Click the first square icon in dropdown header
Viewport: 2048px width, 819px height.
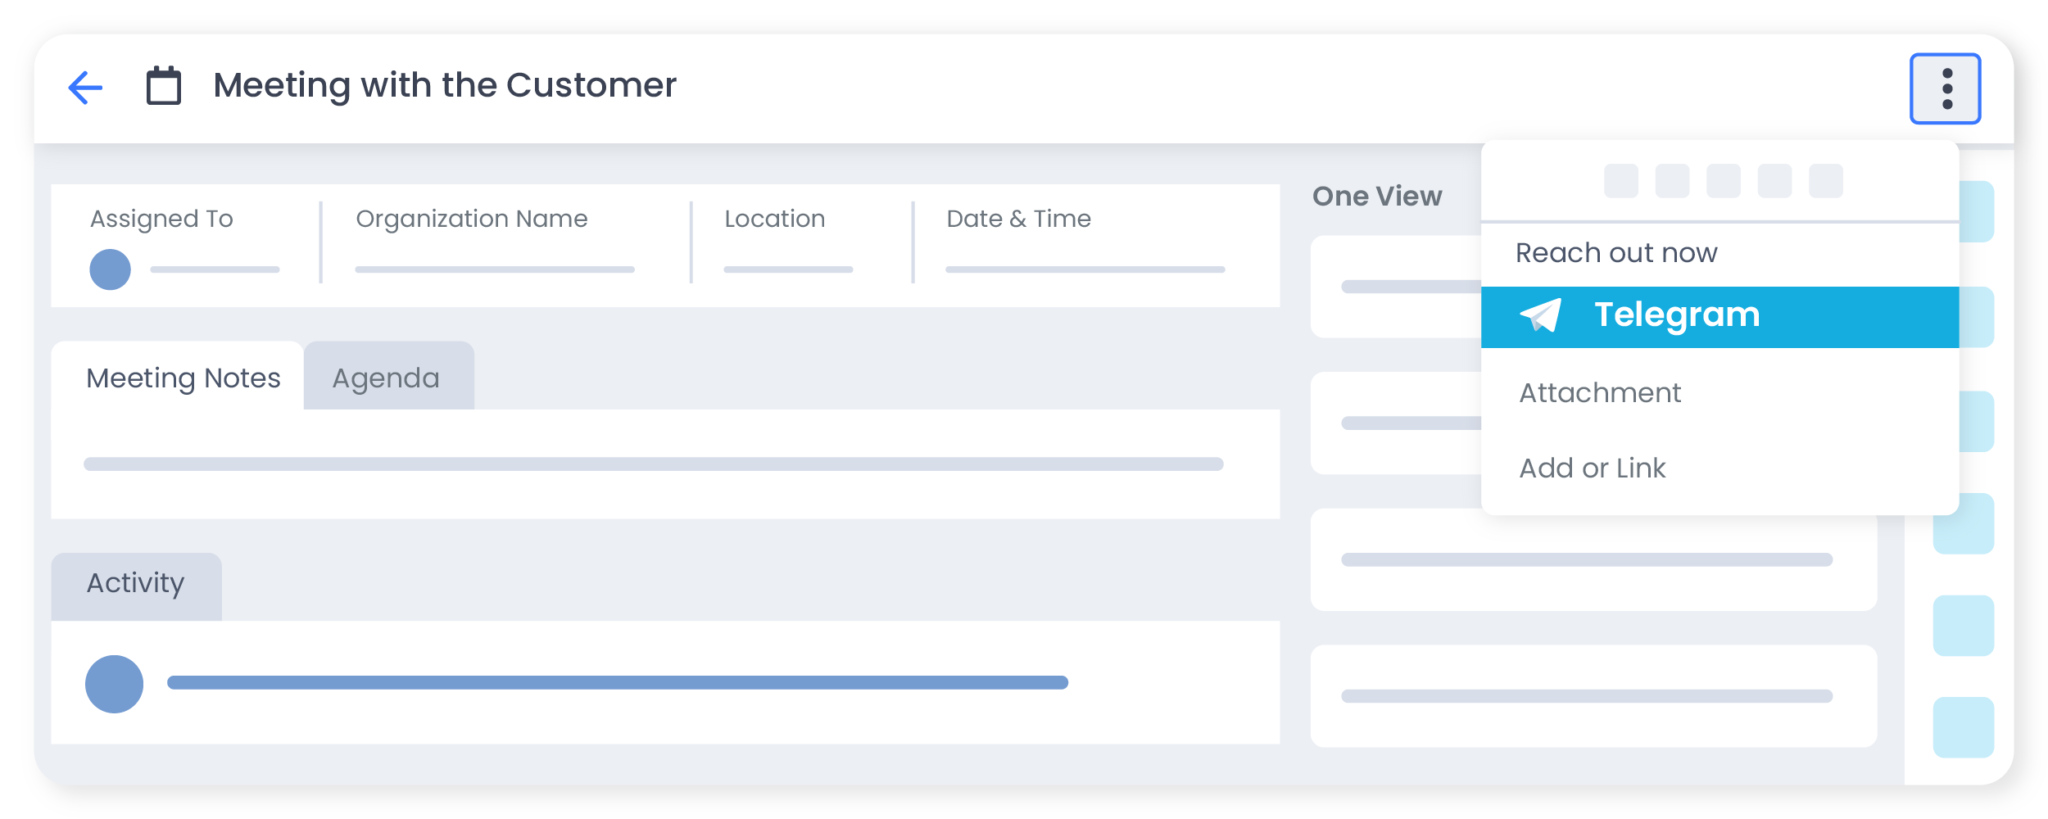point(1621,181)
